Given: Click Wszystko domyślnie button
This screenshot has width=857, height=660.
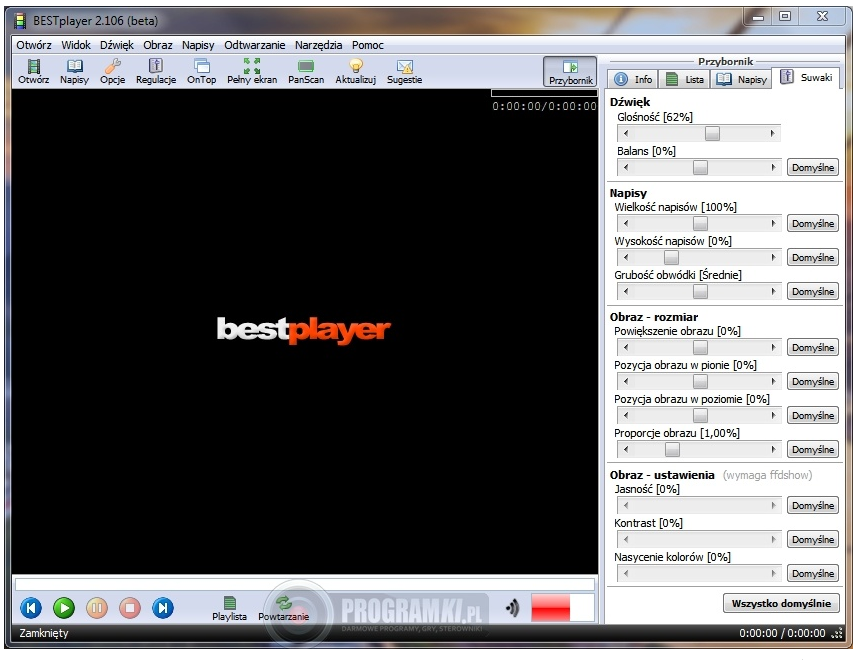Looking at the screenshot, I should pyautogui.click(x=781, y=603).
